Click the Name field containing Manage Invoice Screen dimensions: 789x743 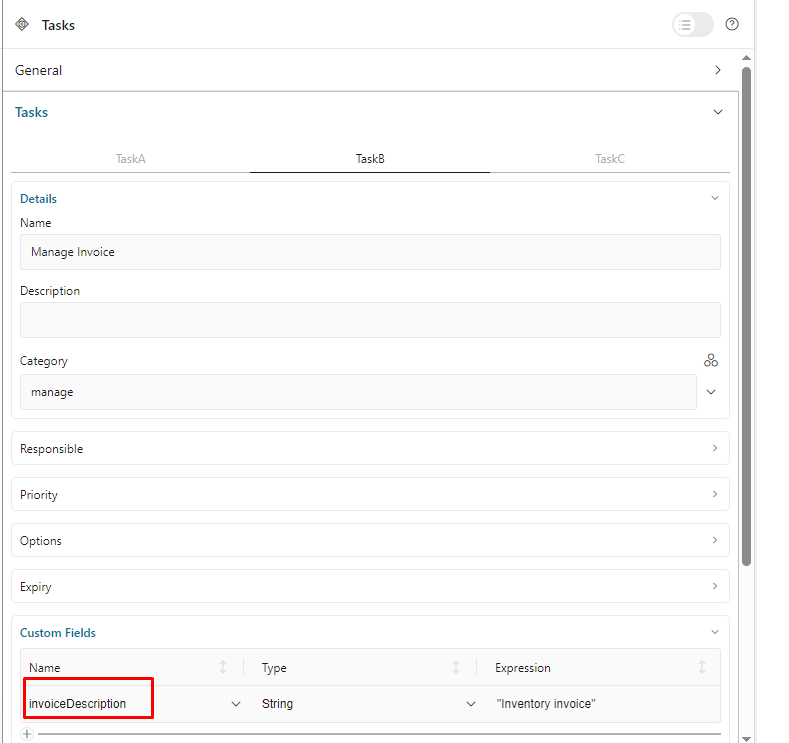pyautogui.click(x=370, y=252)
